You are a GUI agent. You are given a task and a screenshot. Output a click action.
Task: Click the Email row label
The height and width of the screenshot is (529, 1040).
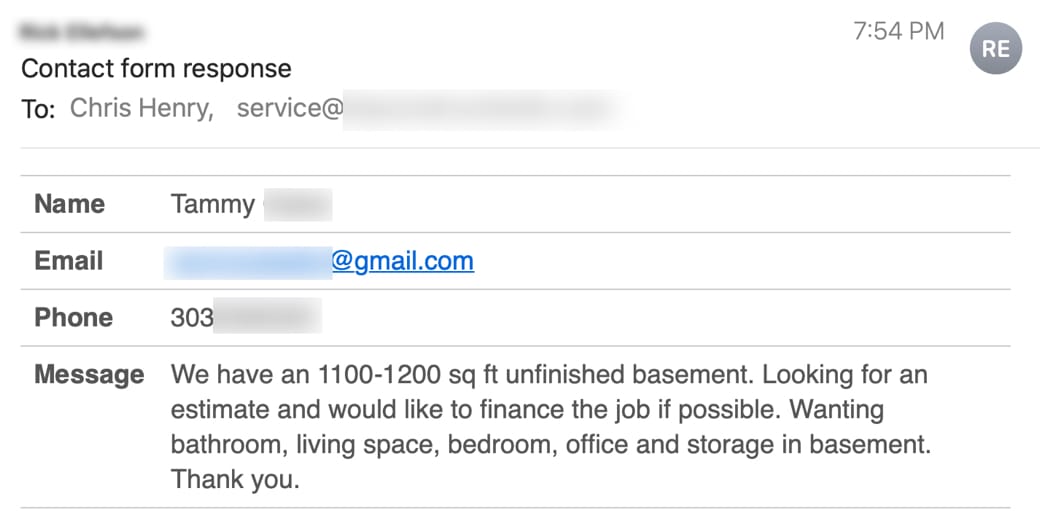click(69, 261)
